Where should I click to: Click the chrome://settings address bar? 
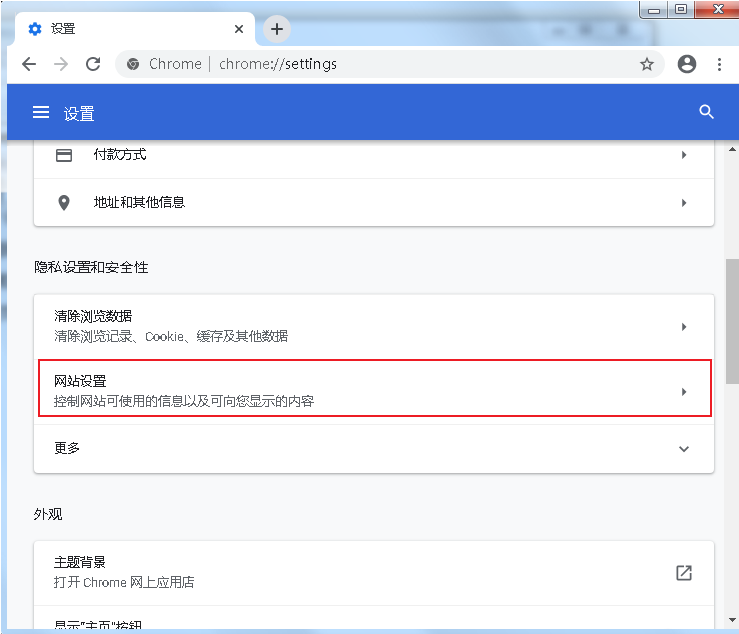click(380, 64)
